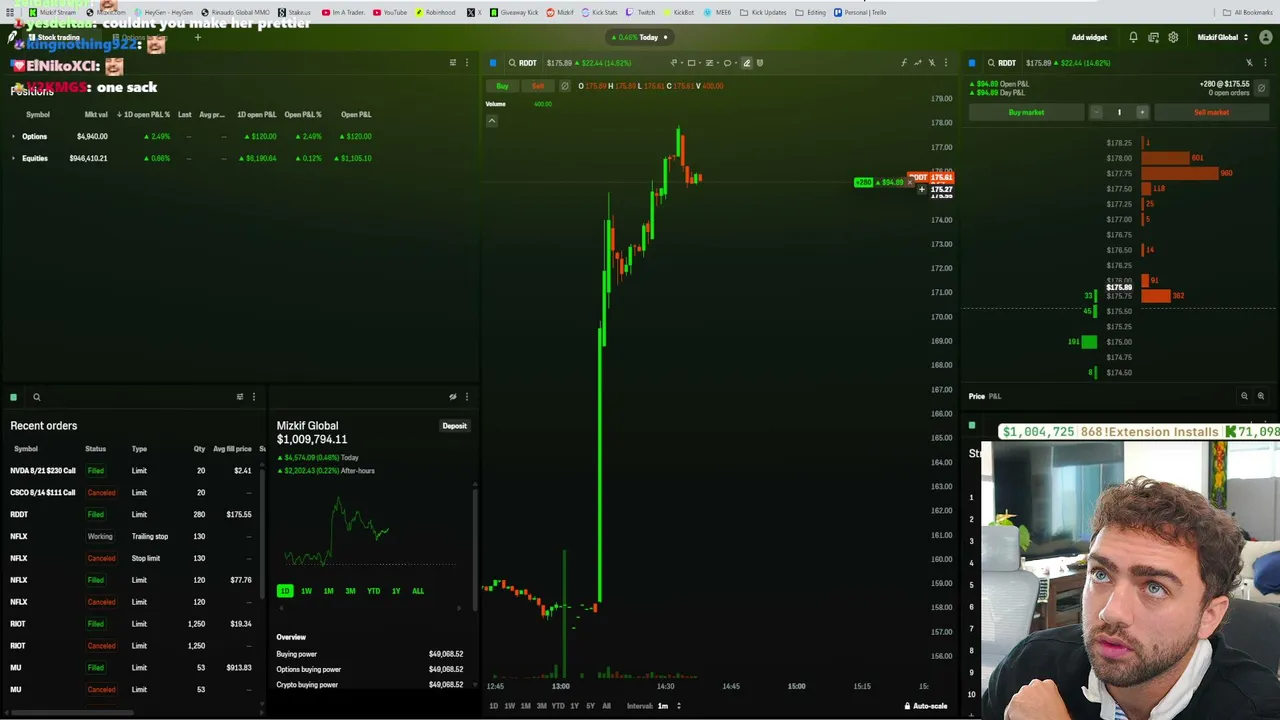The image size is (1280, 720).
Task: Select ALL account chart range
Action: click(x=418, y=591)
